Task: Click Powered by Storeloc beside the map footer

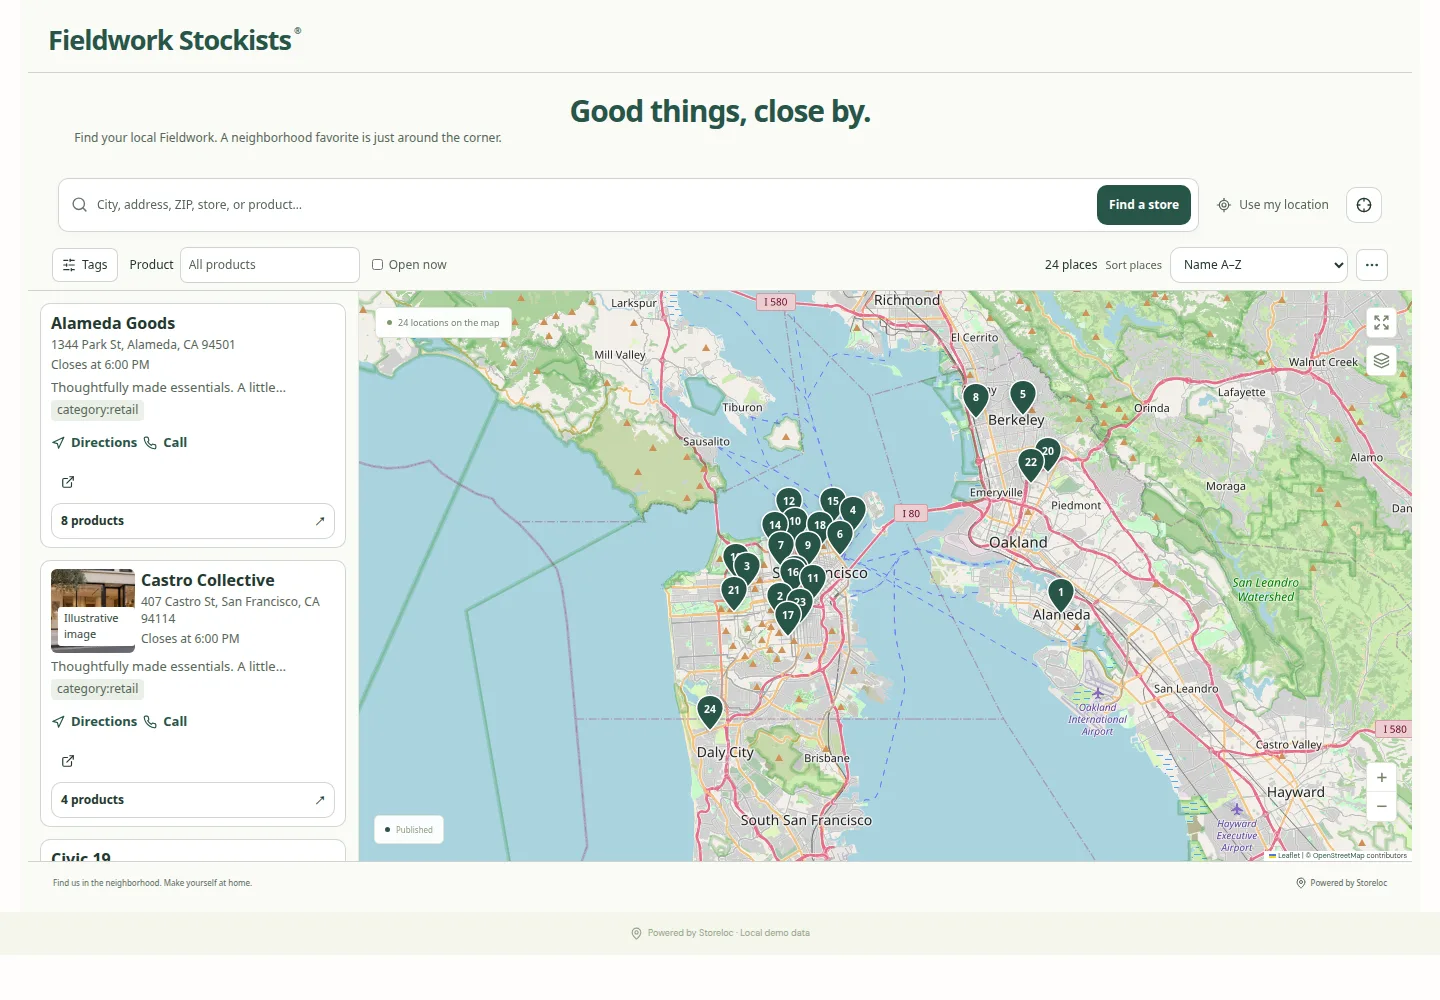Action: [1342, 883]
